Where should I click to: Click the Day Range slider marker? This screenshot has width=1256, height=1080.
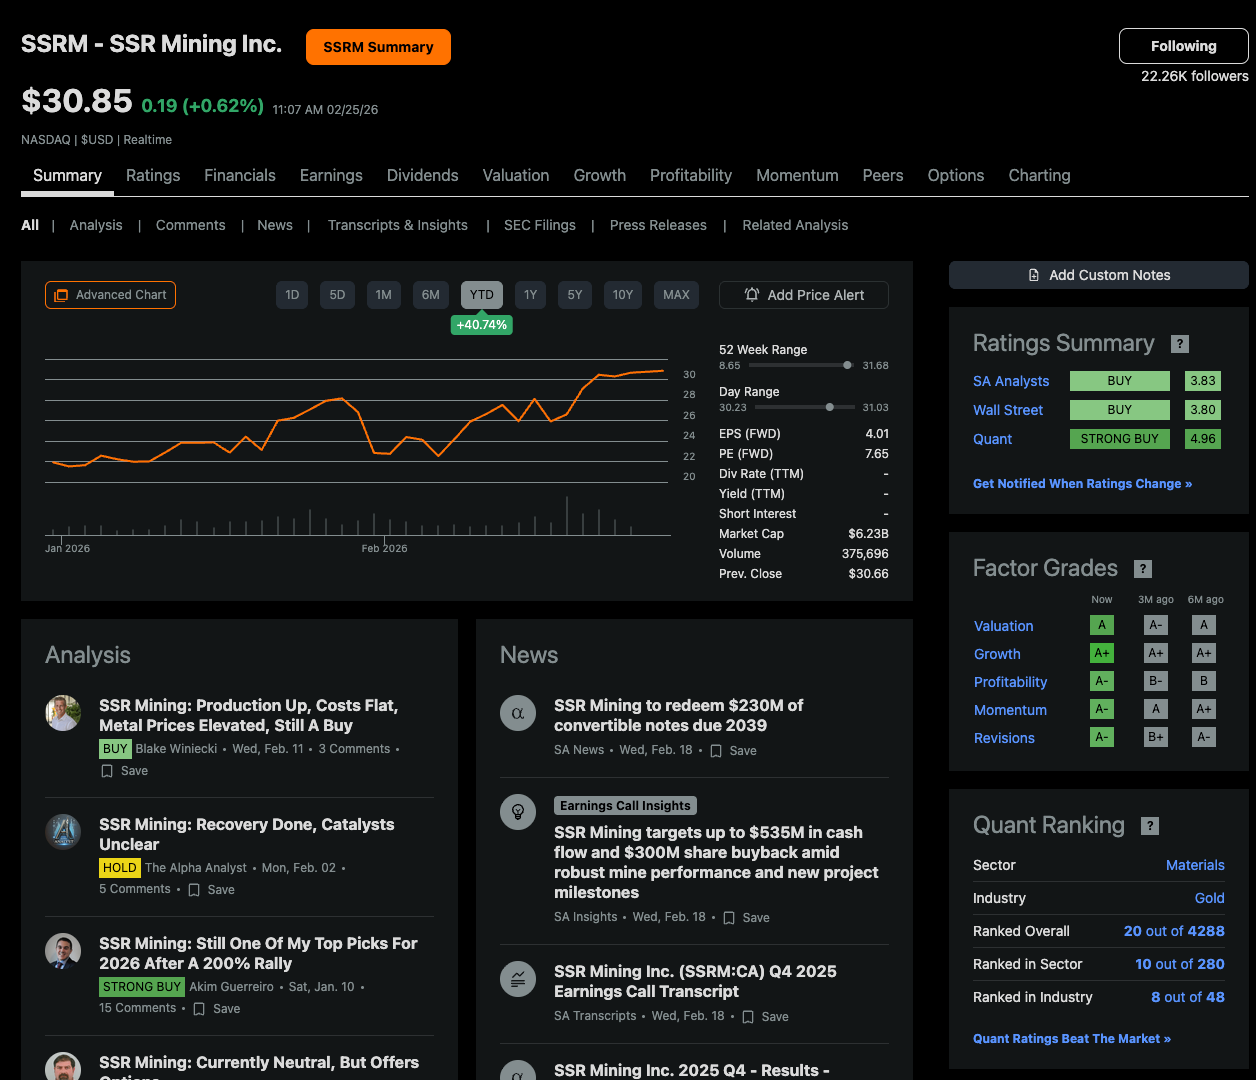[829, 407]
